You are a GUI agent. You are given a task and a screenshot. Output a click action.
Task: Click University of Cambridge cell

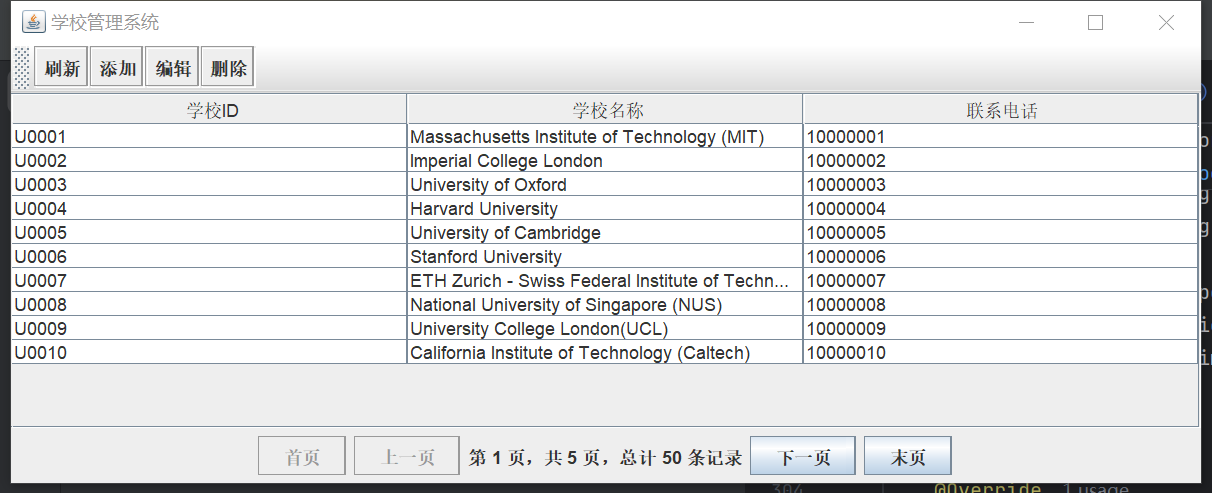pyautogui.click(x=604, y=233)
